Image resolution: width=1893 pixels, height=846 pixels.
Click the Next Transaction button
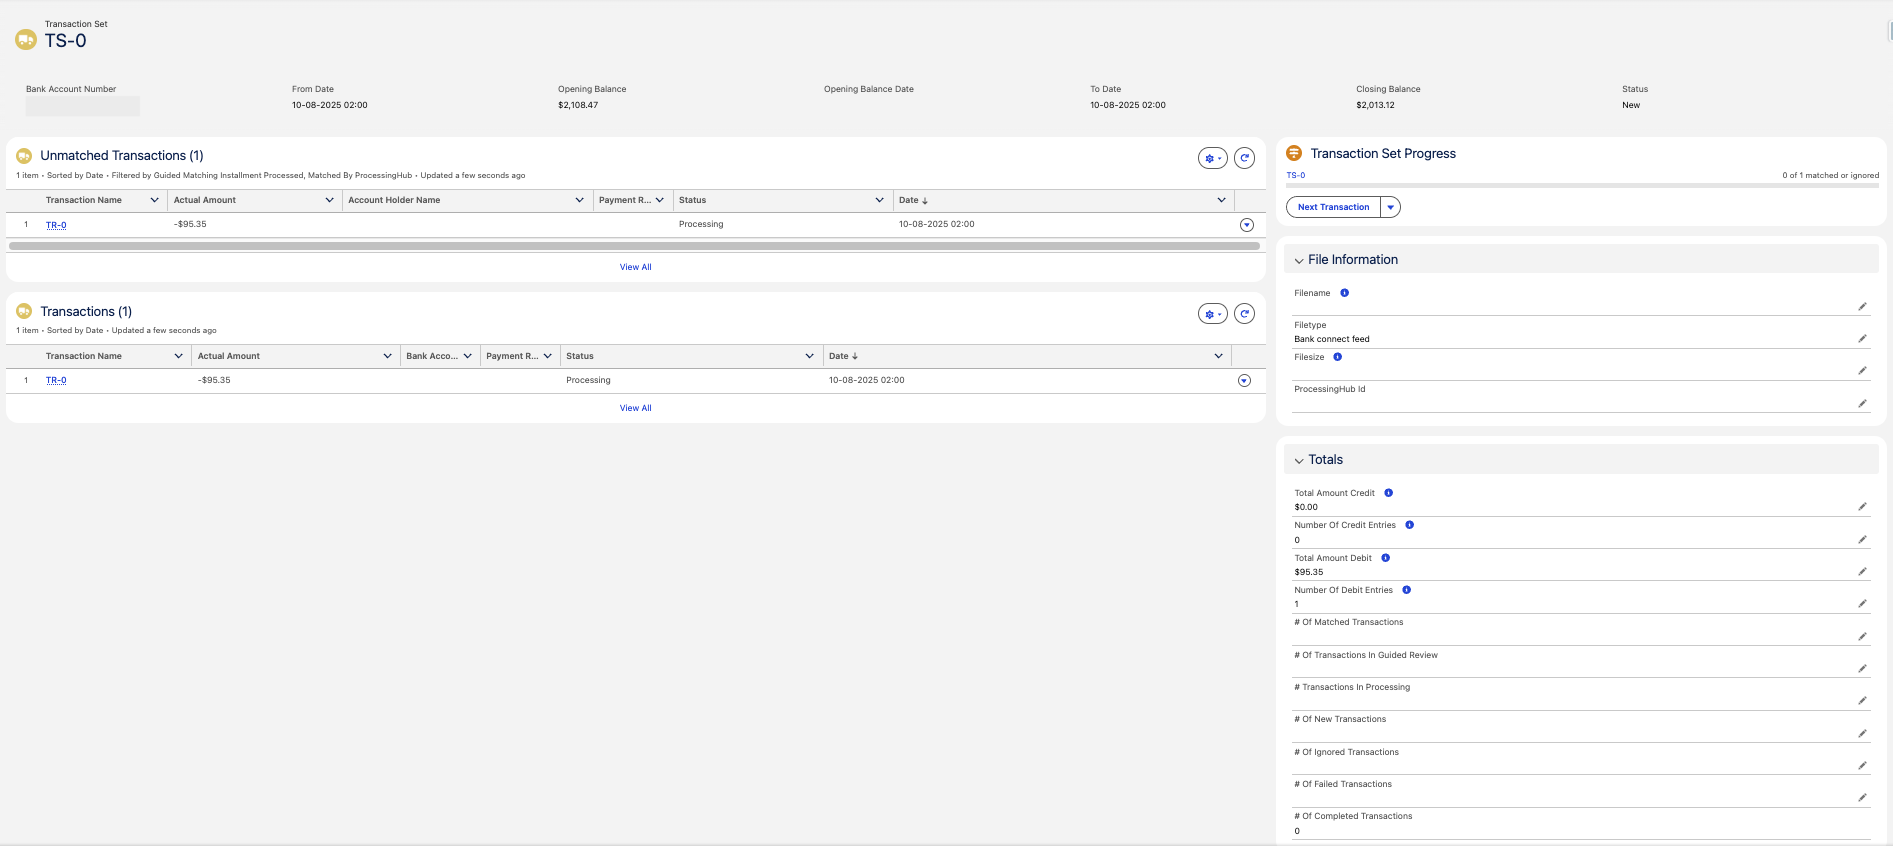(1333, 207)
